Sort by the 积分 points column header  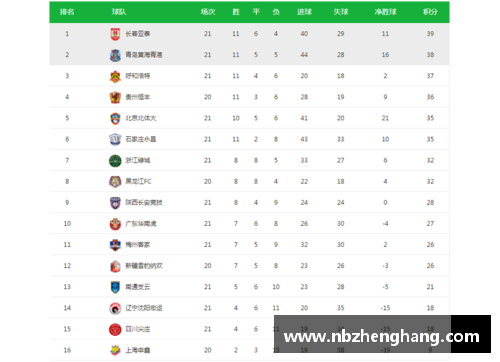click(430, 12)
